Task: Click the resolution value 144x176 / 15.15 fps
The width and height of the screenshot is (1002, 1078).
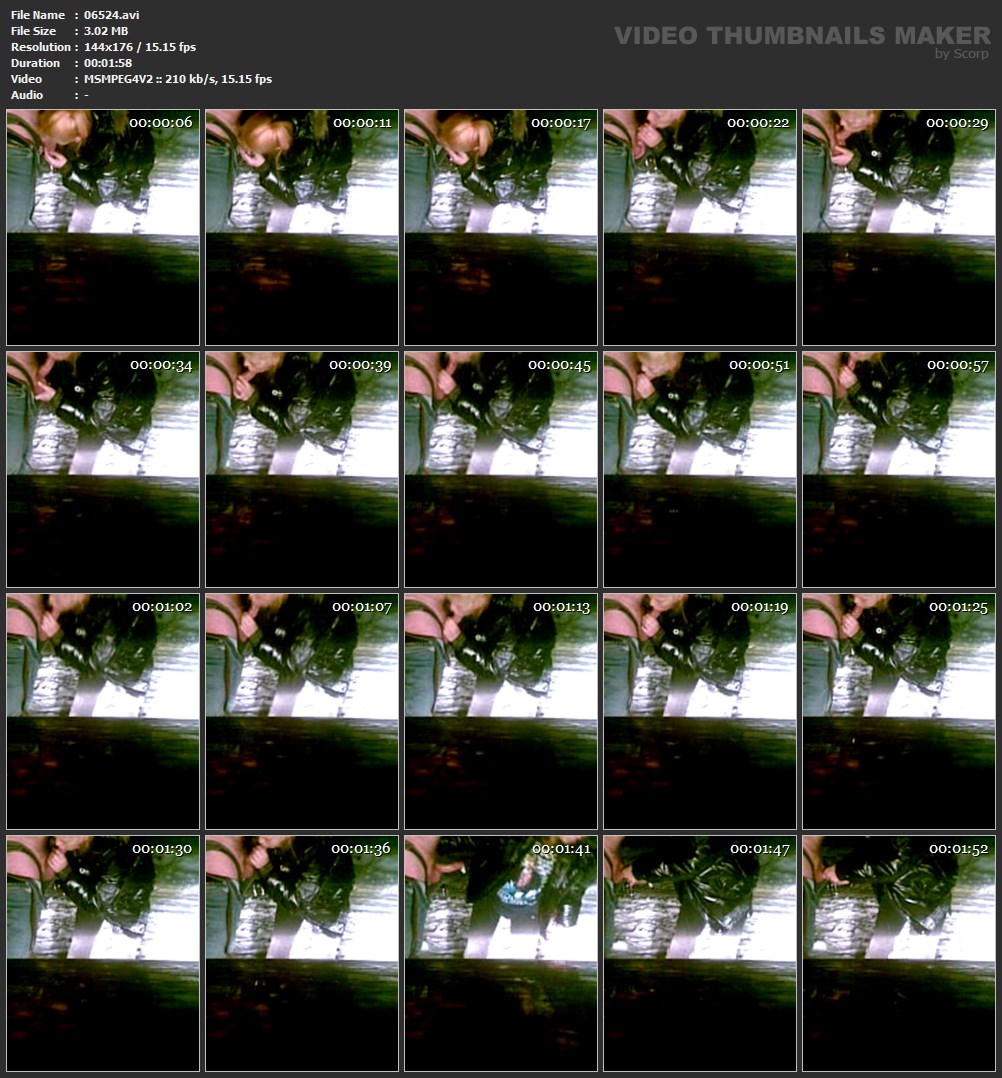Action: coord(140,47)
